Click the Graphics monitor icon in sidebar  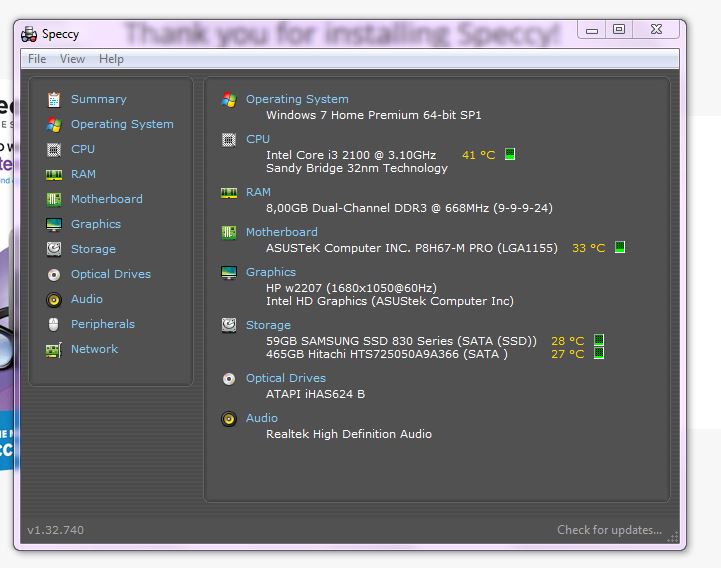[54, 224]
